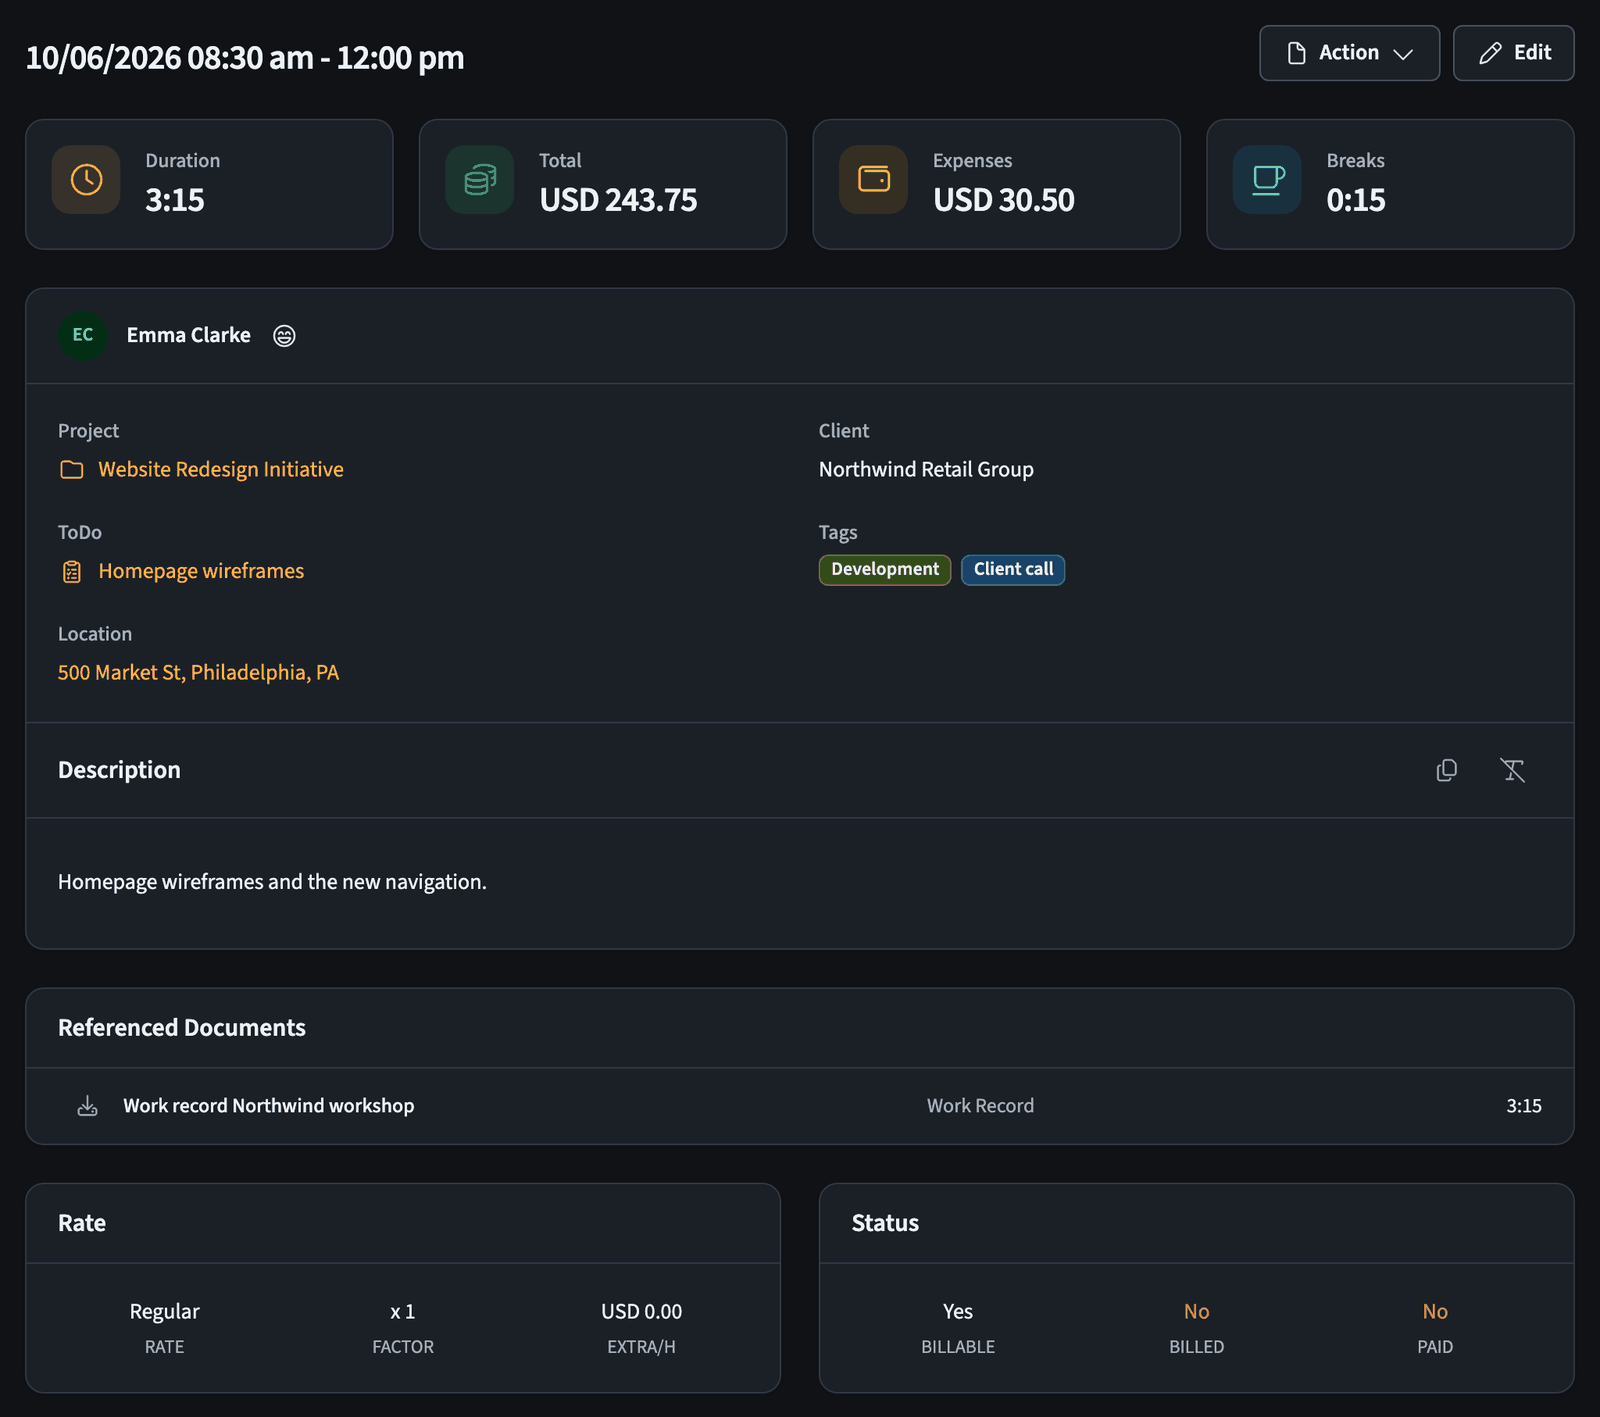Click the USD 243.75 total value
The image size is (1600, 1417).
[x=618, y=200]
